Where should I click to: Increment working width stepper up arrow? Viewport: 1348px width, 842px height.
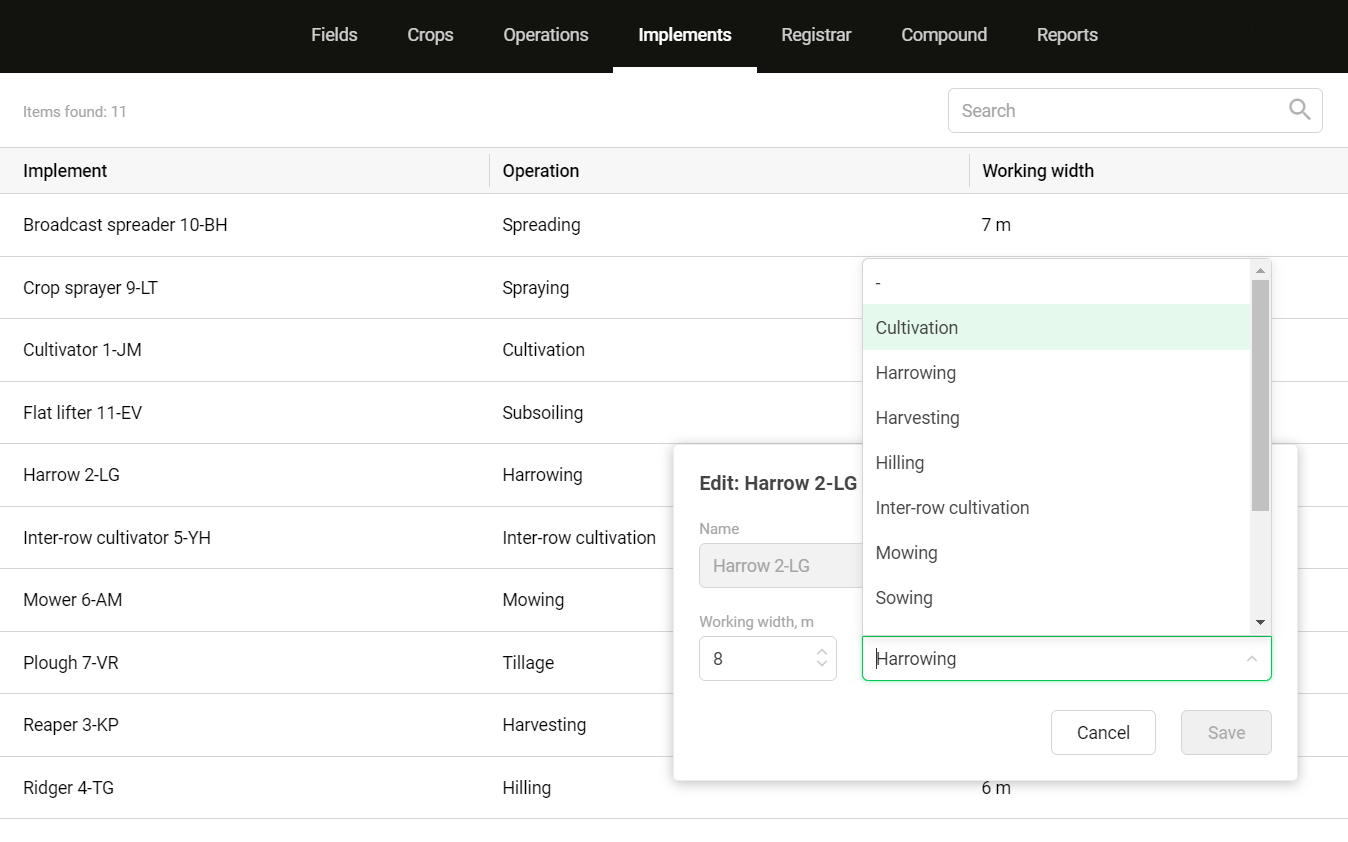click(x=821, y=652)
